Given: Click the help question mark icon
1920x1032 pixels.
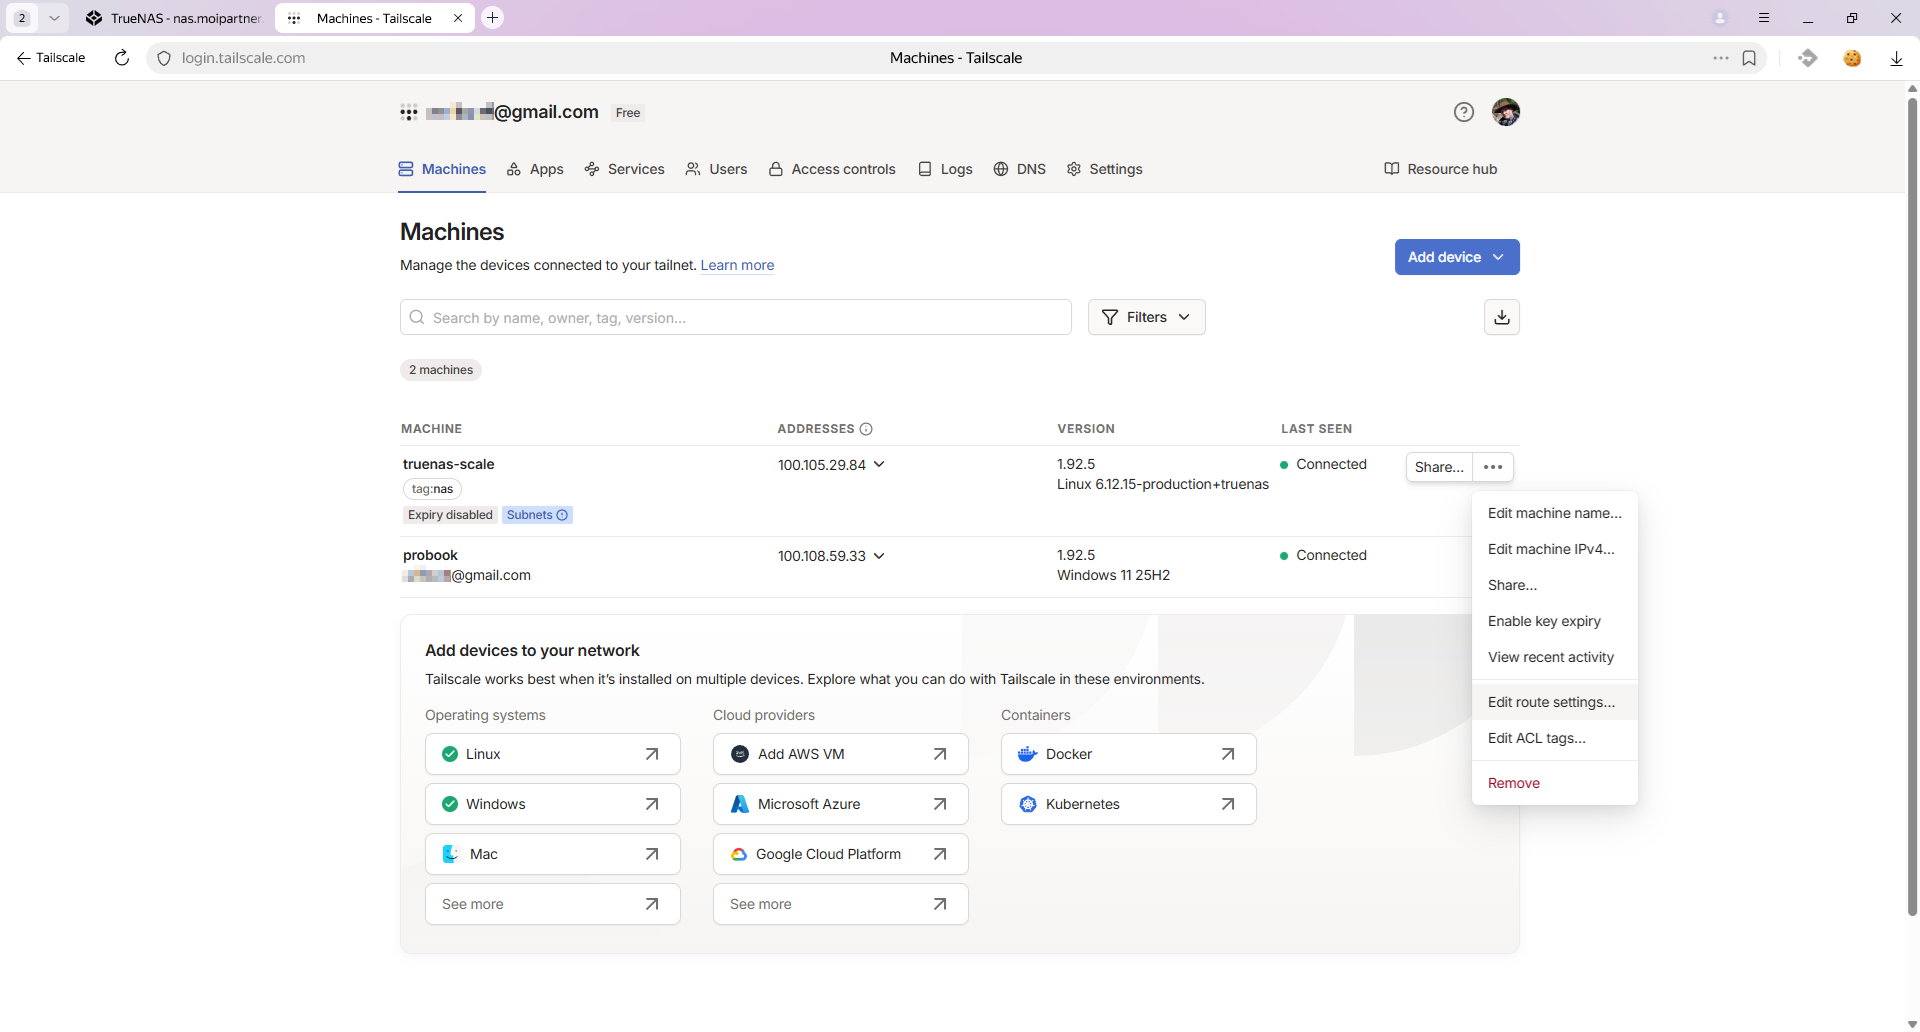Looking at the screenshot, I should click(x=1463, y=112).
